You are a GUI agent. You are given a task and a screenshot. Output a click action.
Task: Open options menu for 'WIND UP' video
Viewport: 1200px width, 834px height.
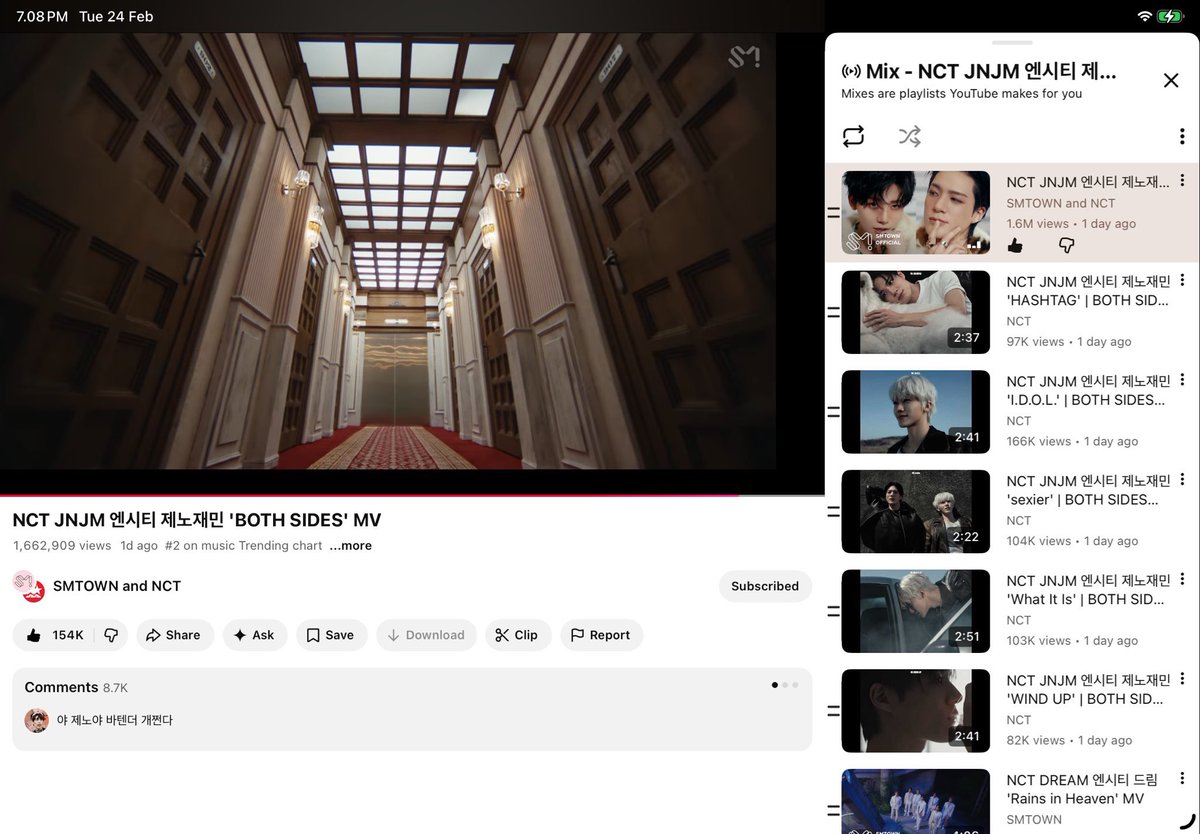point(1182,679)
